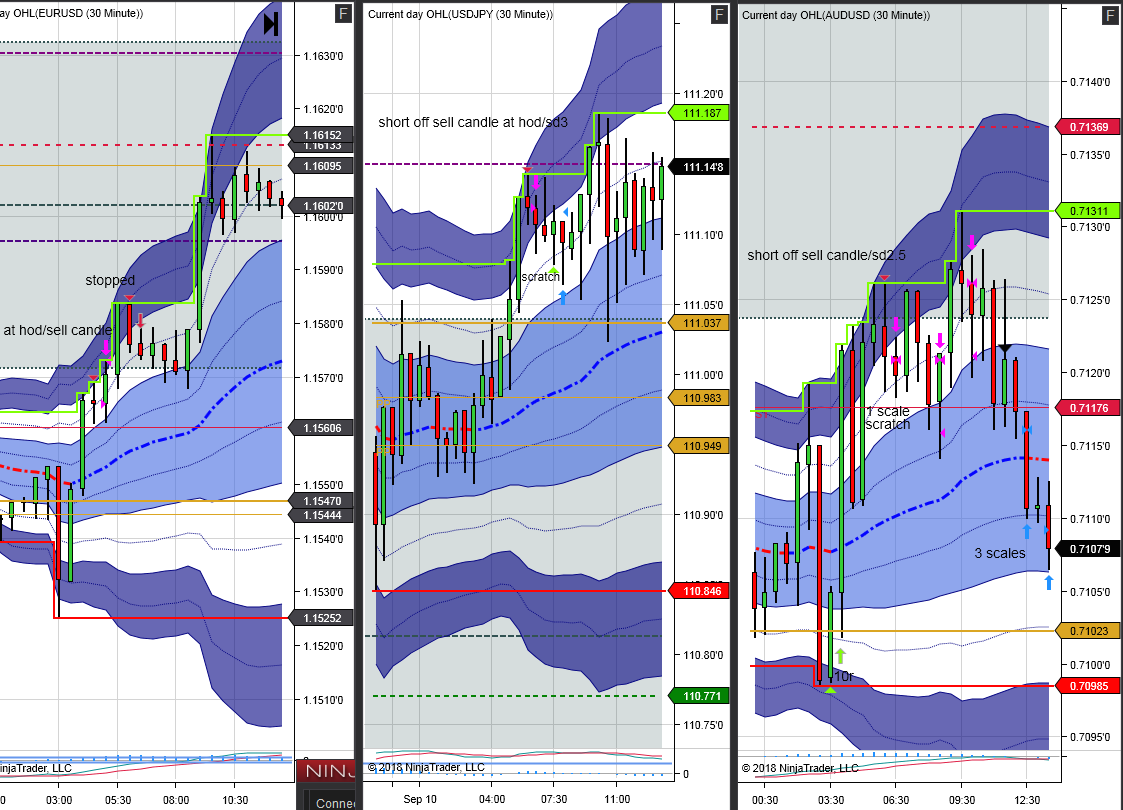The height and width of the screenshot is (810, 1123).
Task: Click the 12:30 label on the AUDUSD time axis
Action: 1027,800
